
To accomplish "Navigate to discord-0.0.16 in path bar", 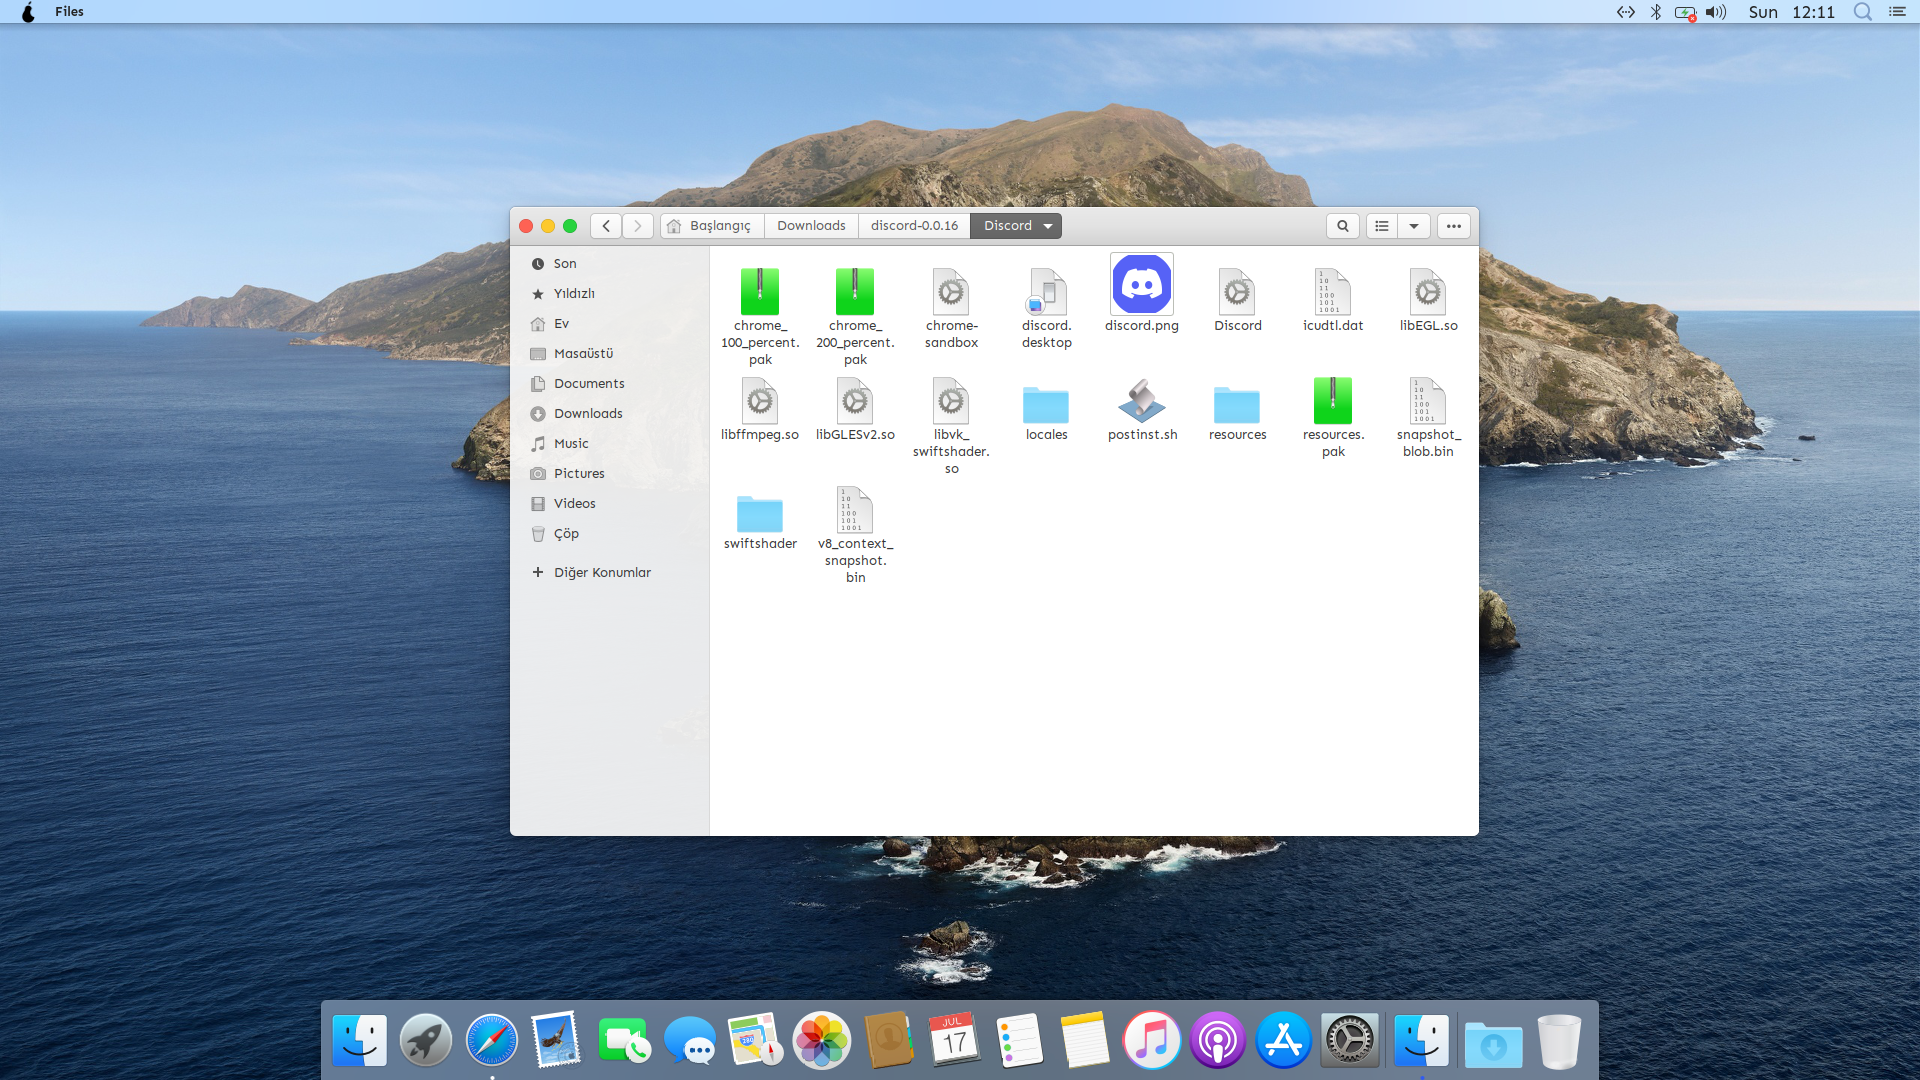I will coord(914,226).
